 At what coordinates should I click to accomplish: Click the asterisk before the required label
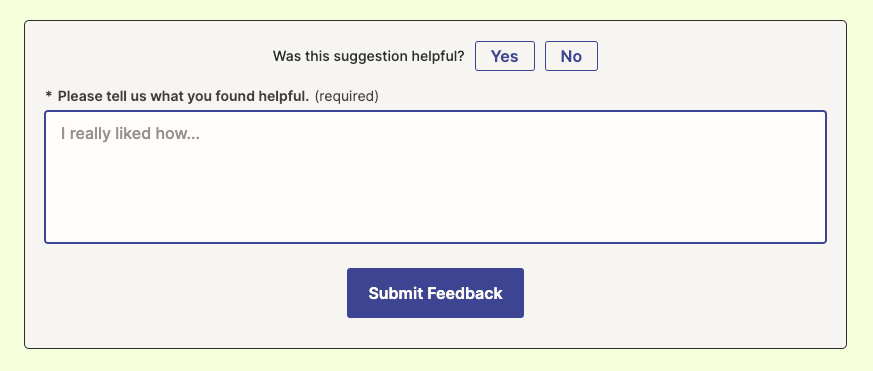pos(48,95)
